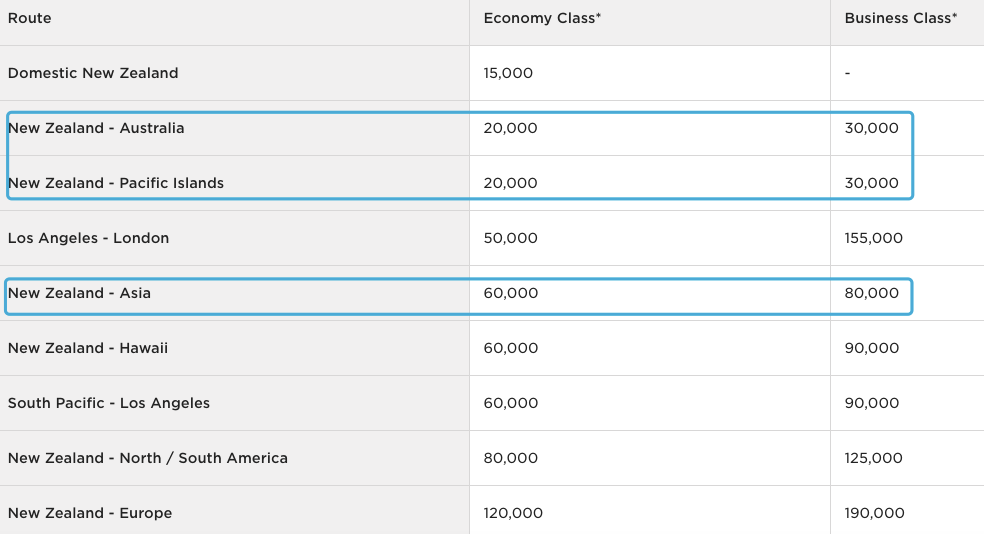Select the Los Angeles - London route
Image resolution: width=984 pixels, height=534 pixels.
coord(88,238)
